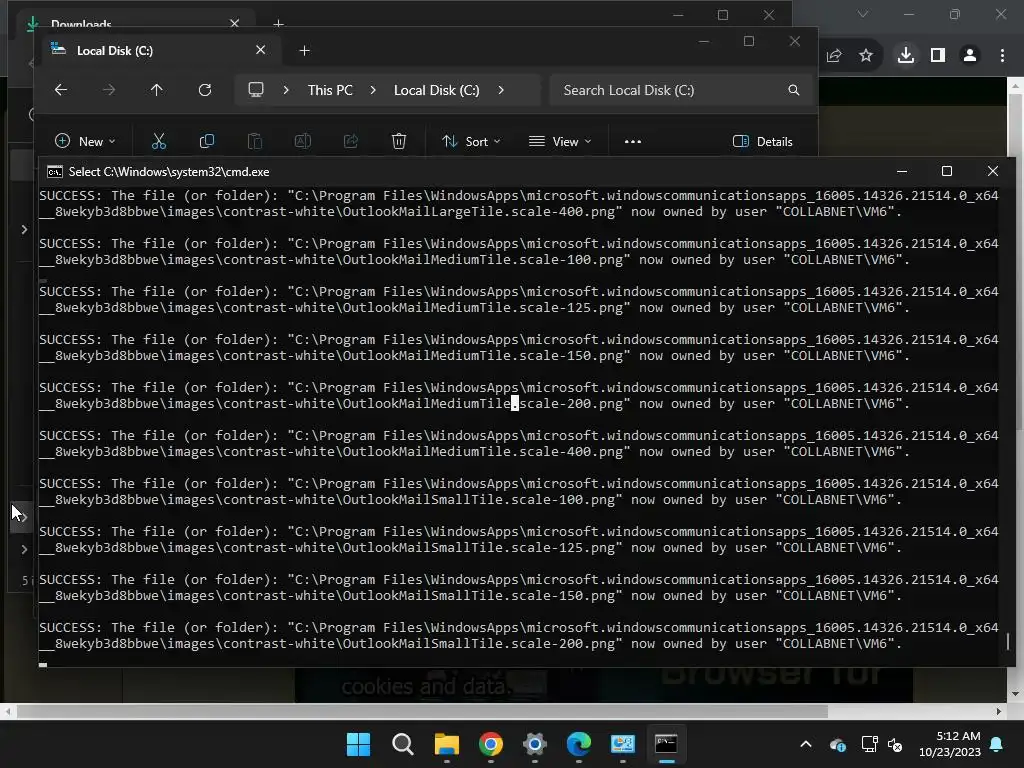
Task: Click the Paste icon in Explorer toolbar
Action: [255, 141]
